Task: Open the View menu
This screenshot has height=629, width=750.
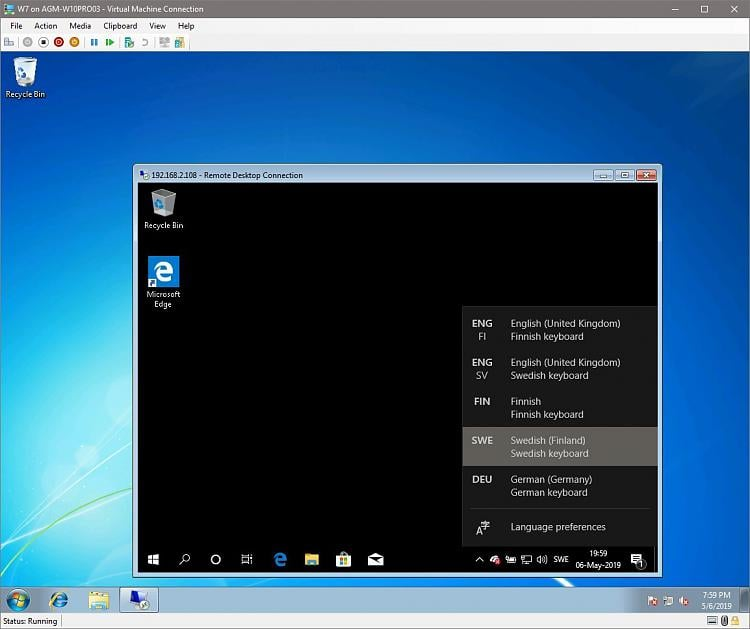Action: tap(157, 26)
